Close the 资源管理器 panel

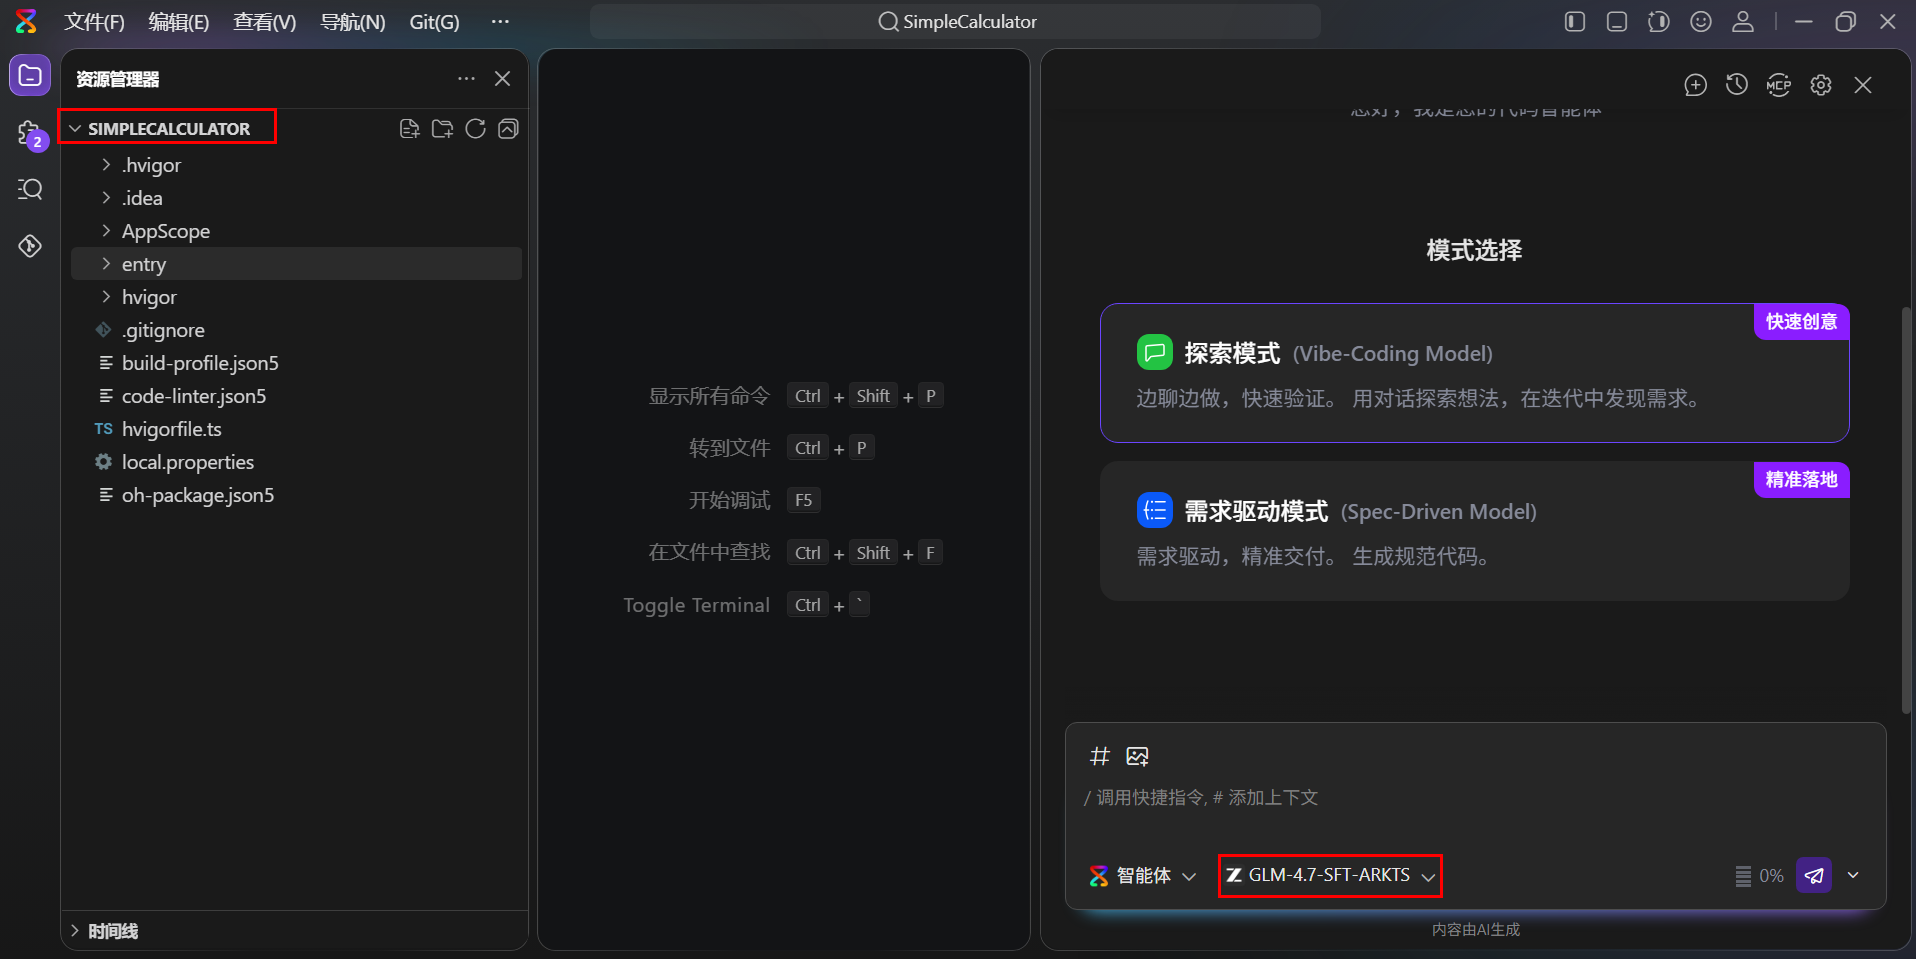pos(502,79)
